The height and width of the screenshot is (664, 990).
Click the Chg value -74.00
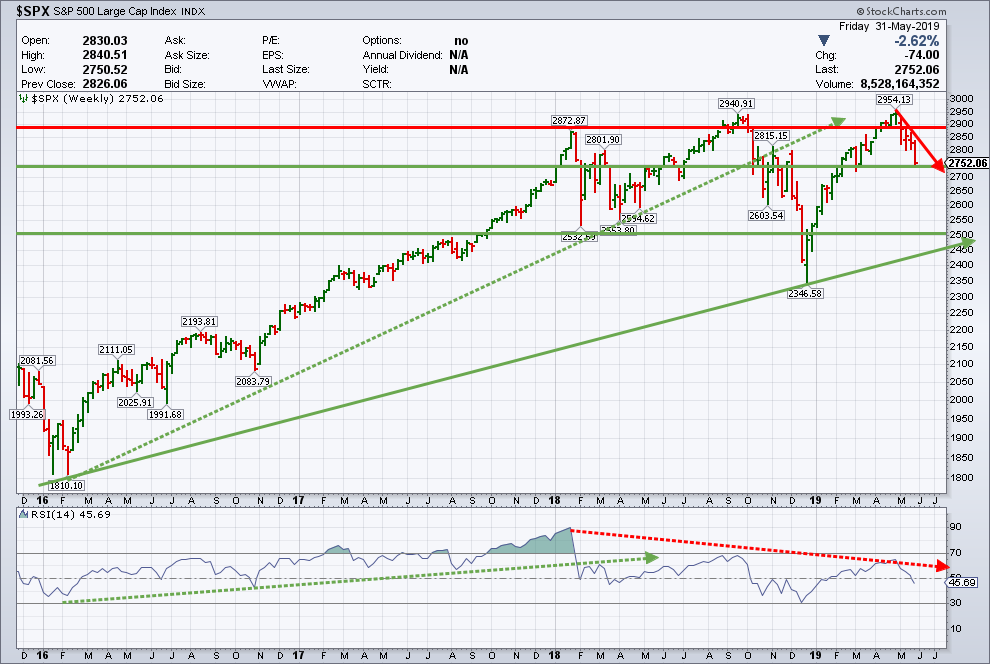click(x=922, y=55)
